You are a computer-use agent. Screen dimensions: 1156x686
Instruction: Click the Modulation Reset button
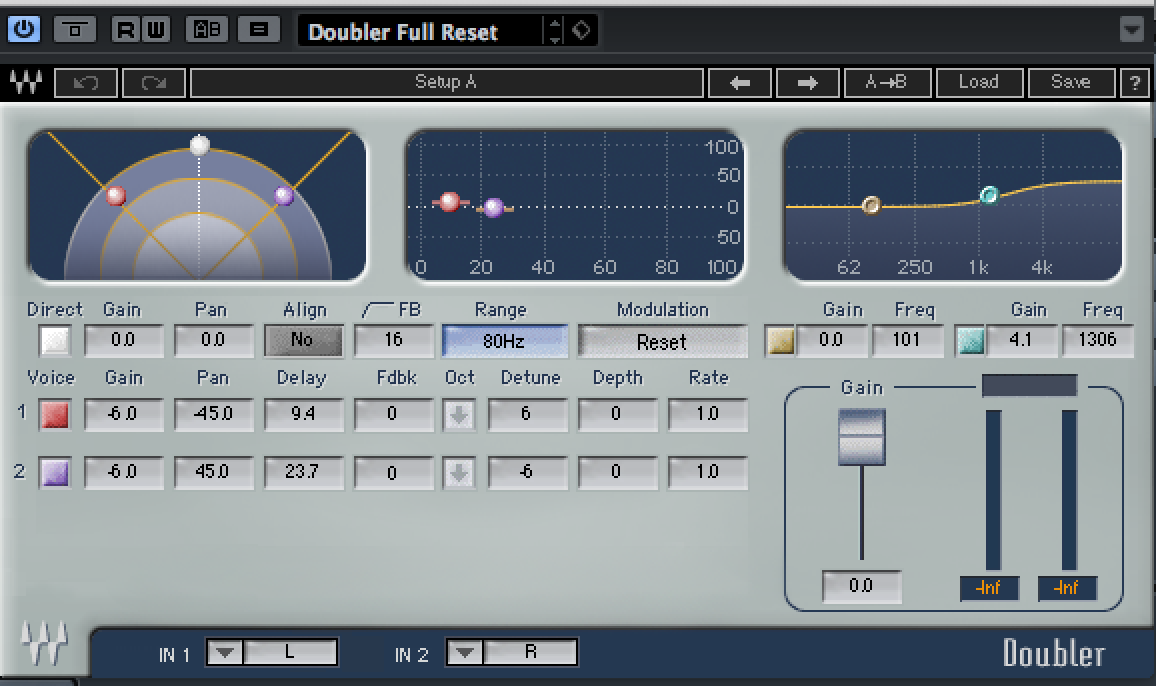tap(662, 342)
